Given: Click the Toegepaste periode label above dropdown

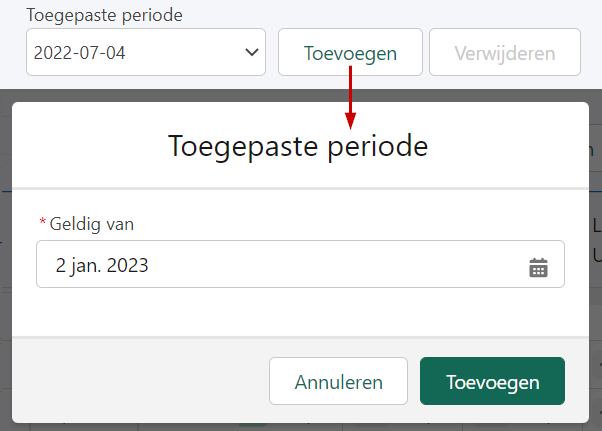Looking at the screenshot, I should 104,15.
